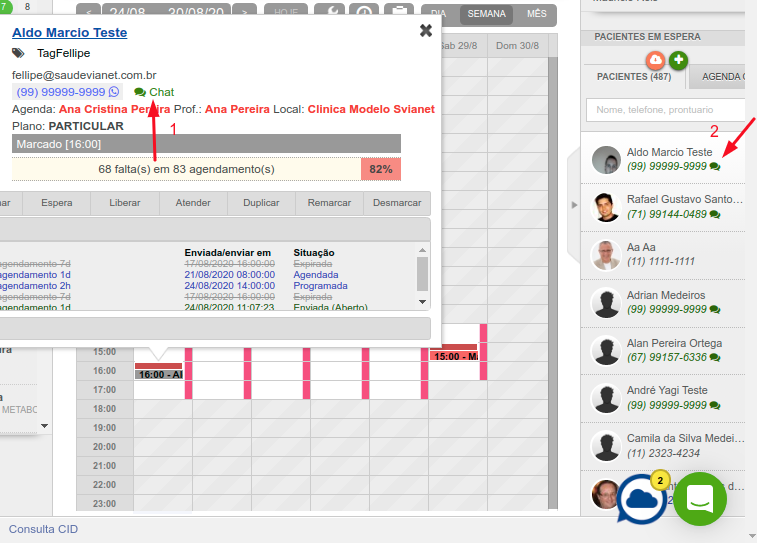The height and width of the screenshot is (543, 757).
Task: Click the calendar vertical scrollbar
Action: pos(553,282)
